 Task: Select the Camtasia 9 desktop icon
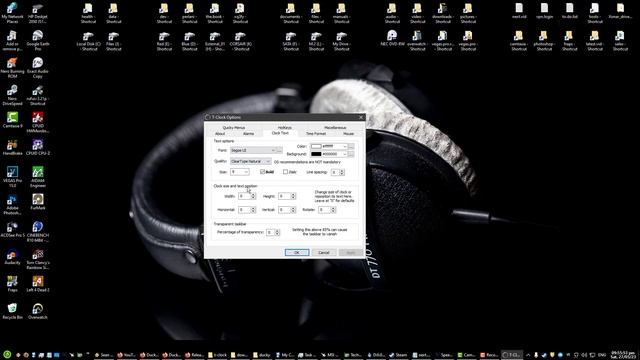pyautogui.click(x=12, y=120)
